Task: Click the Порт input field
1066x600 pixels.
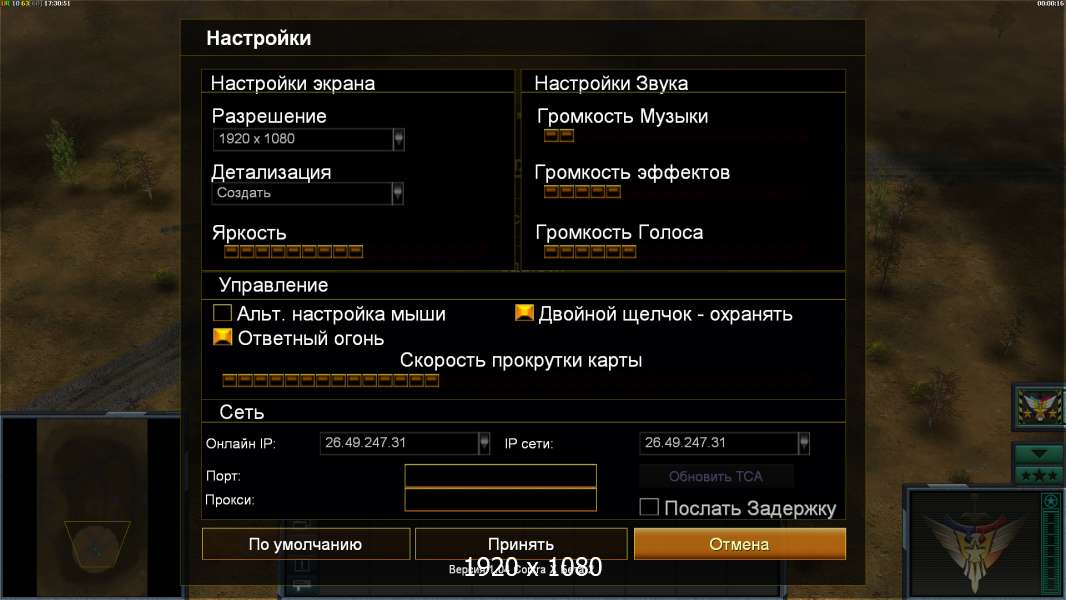Action: pyautogui.click(x=500, y=476)
